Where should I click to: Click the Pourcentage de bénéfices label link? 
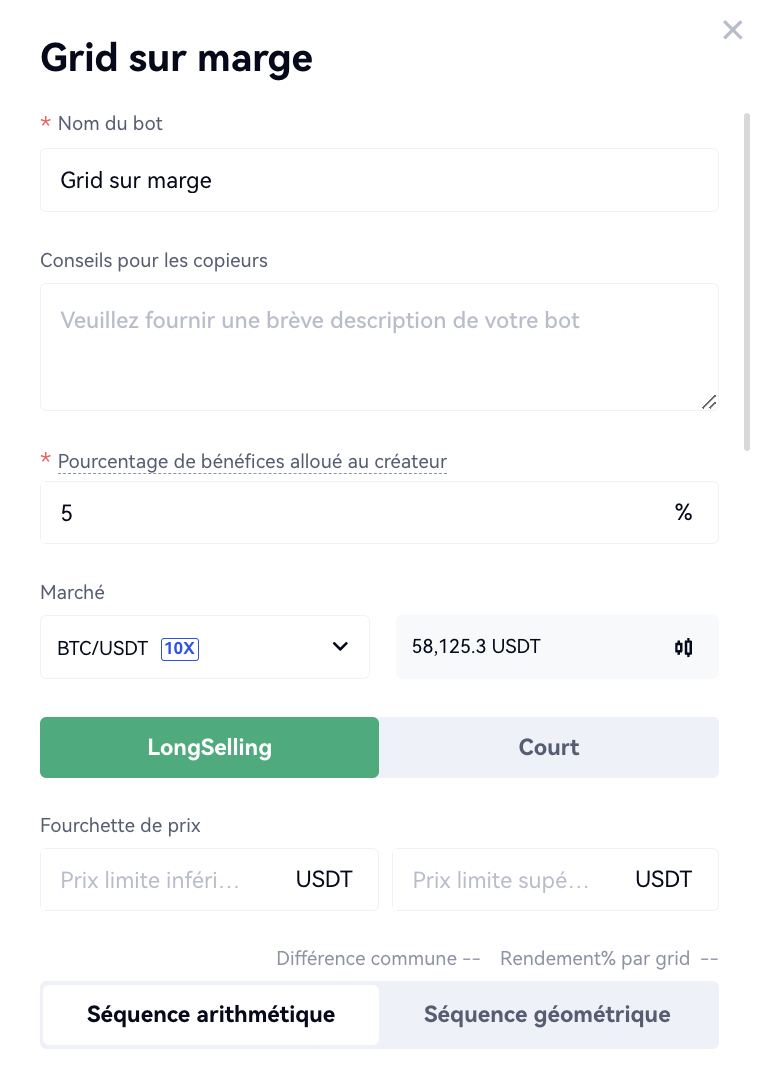tap(252, 462)
